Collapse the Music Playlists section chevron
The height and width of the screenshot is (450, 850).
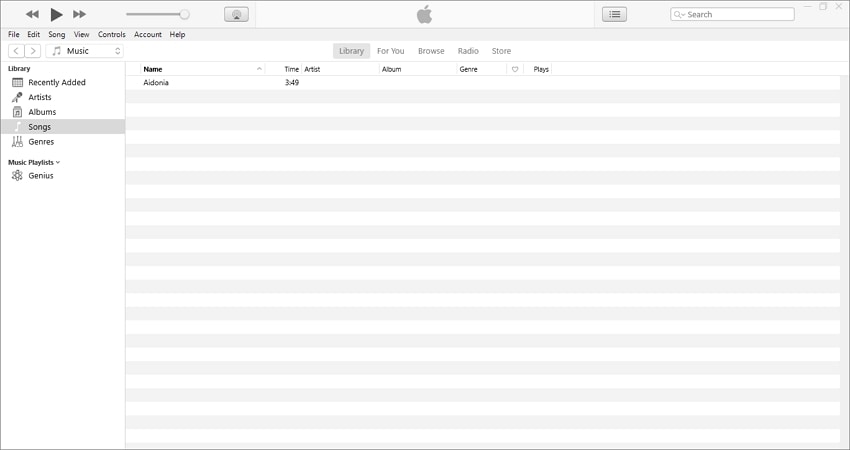pyautogui.click(x=58, y=162)
